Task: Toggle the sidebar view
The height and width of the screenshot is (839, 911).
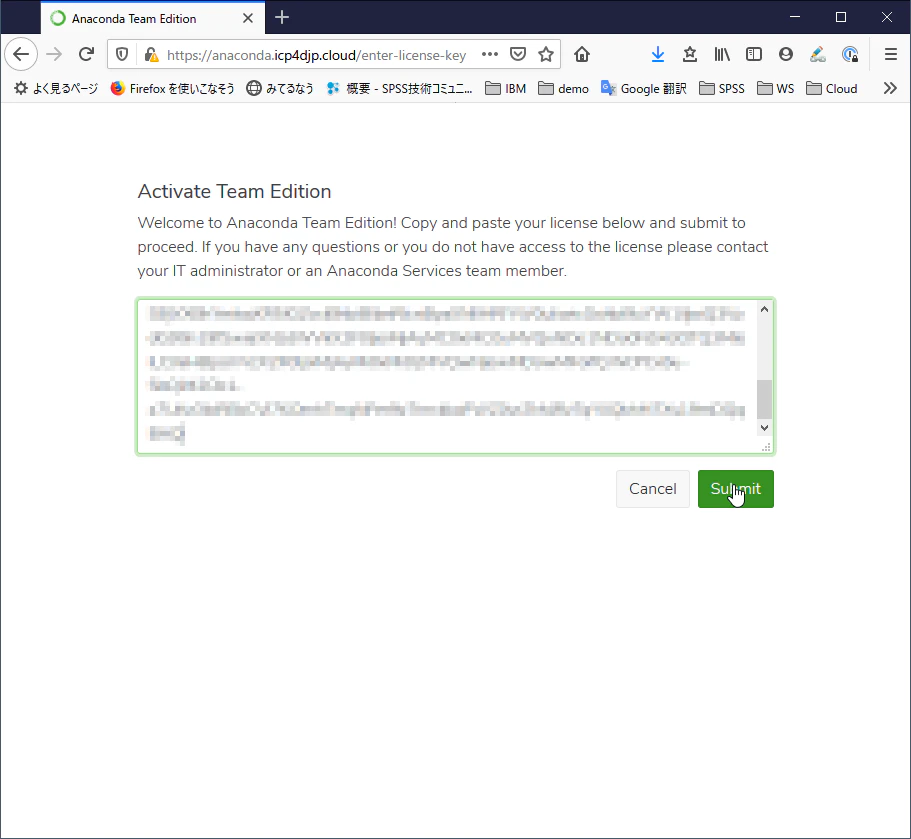Action: click(754, 55)
